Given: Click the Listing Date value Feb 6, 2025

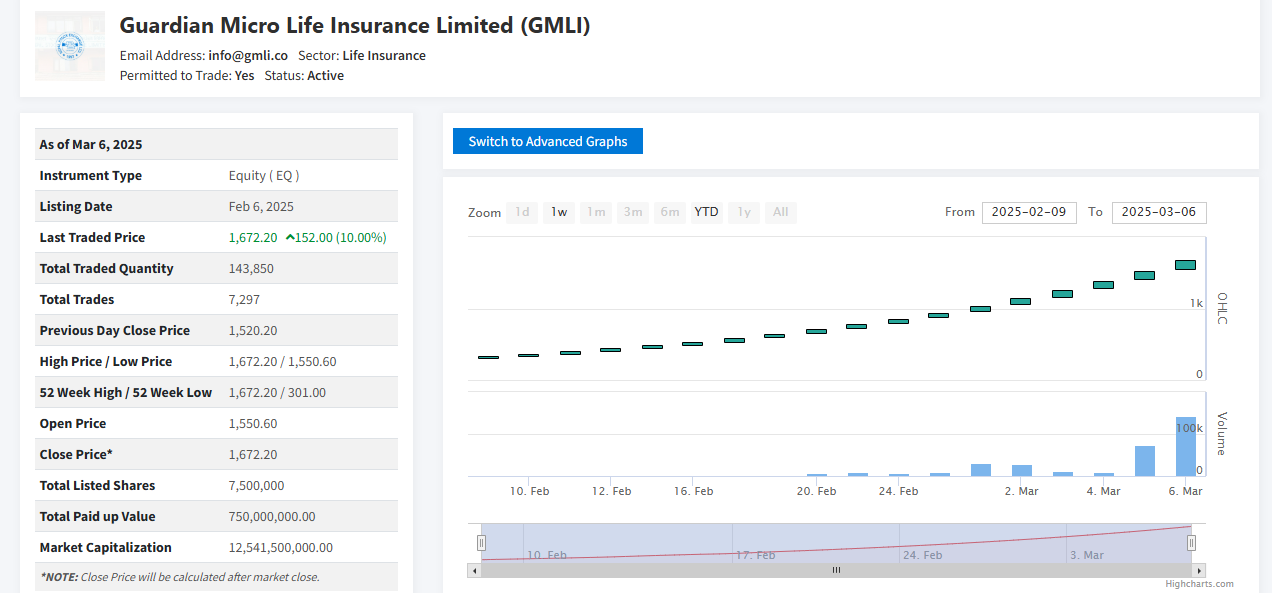Looking at the screenshot, I should point(262,206).
